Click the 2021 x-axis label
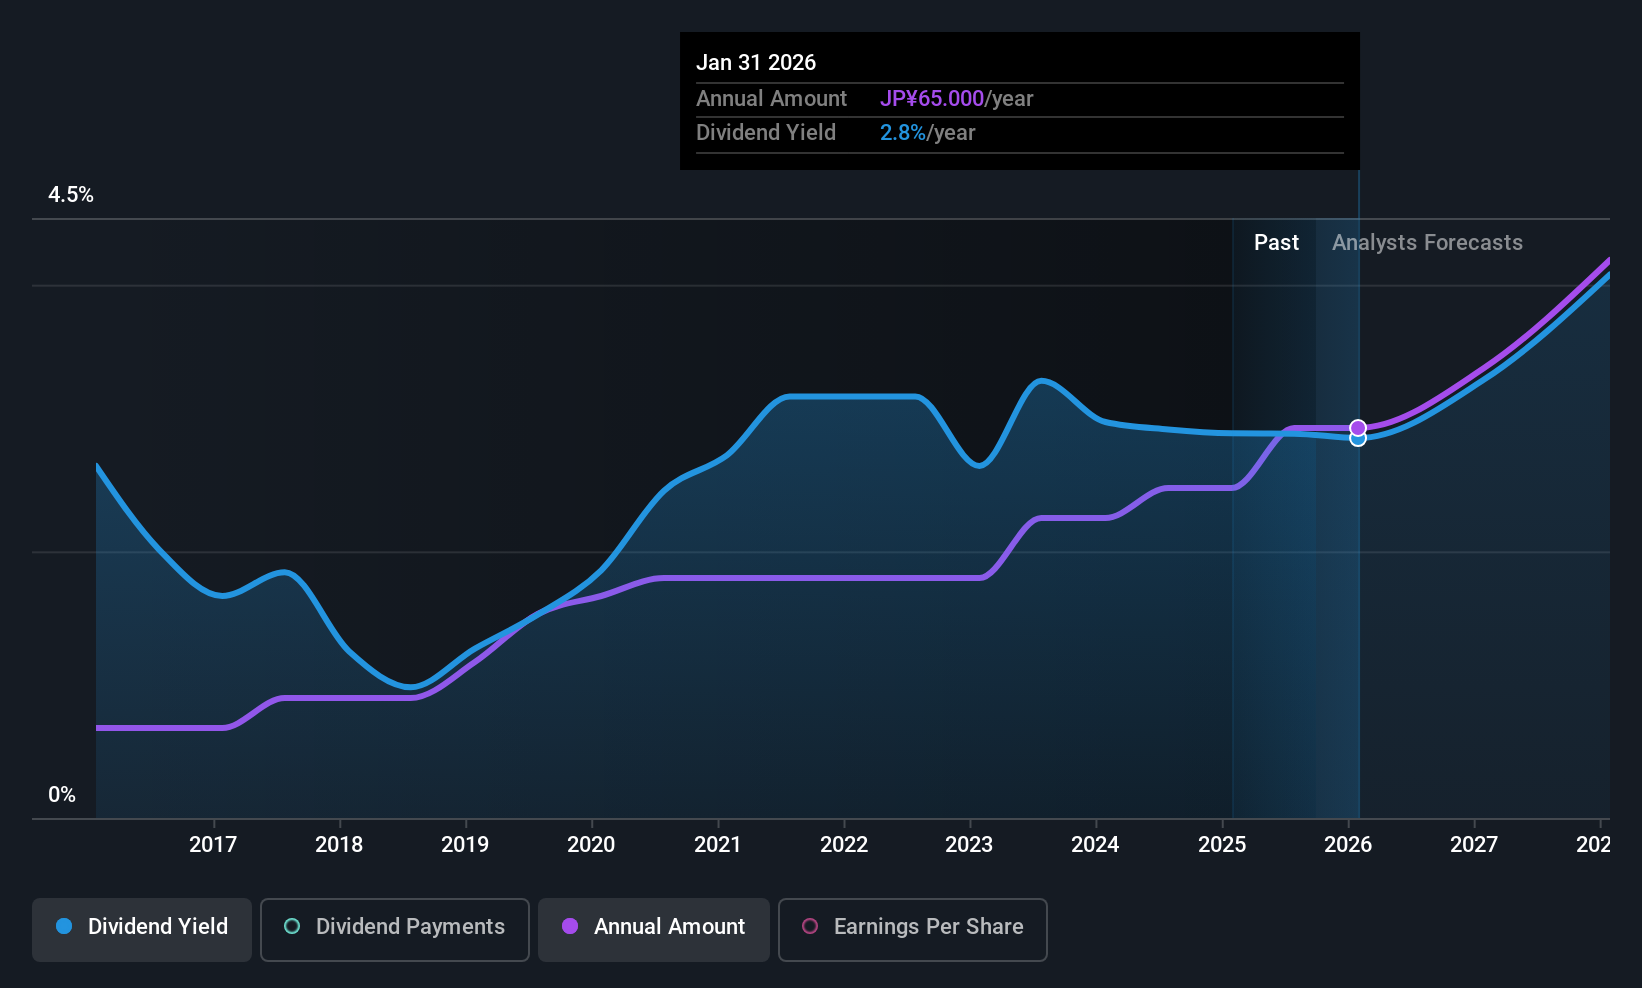The width and height of the screenshot is (1642, 988). click(718, 845)
